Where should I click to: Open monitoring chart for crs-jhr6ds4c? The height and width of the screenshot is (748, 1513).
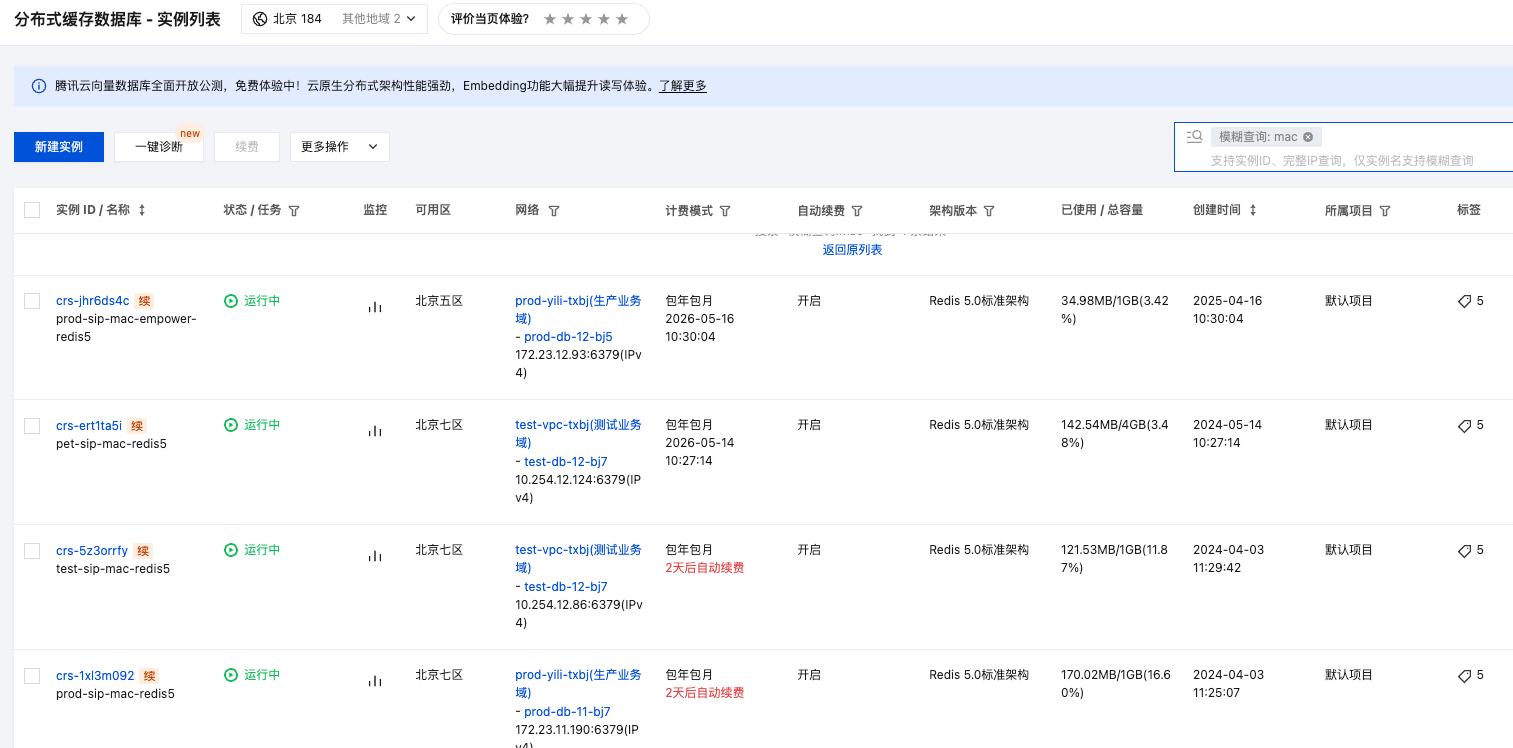(x=375, y=307)
